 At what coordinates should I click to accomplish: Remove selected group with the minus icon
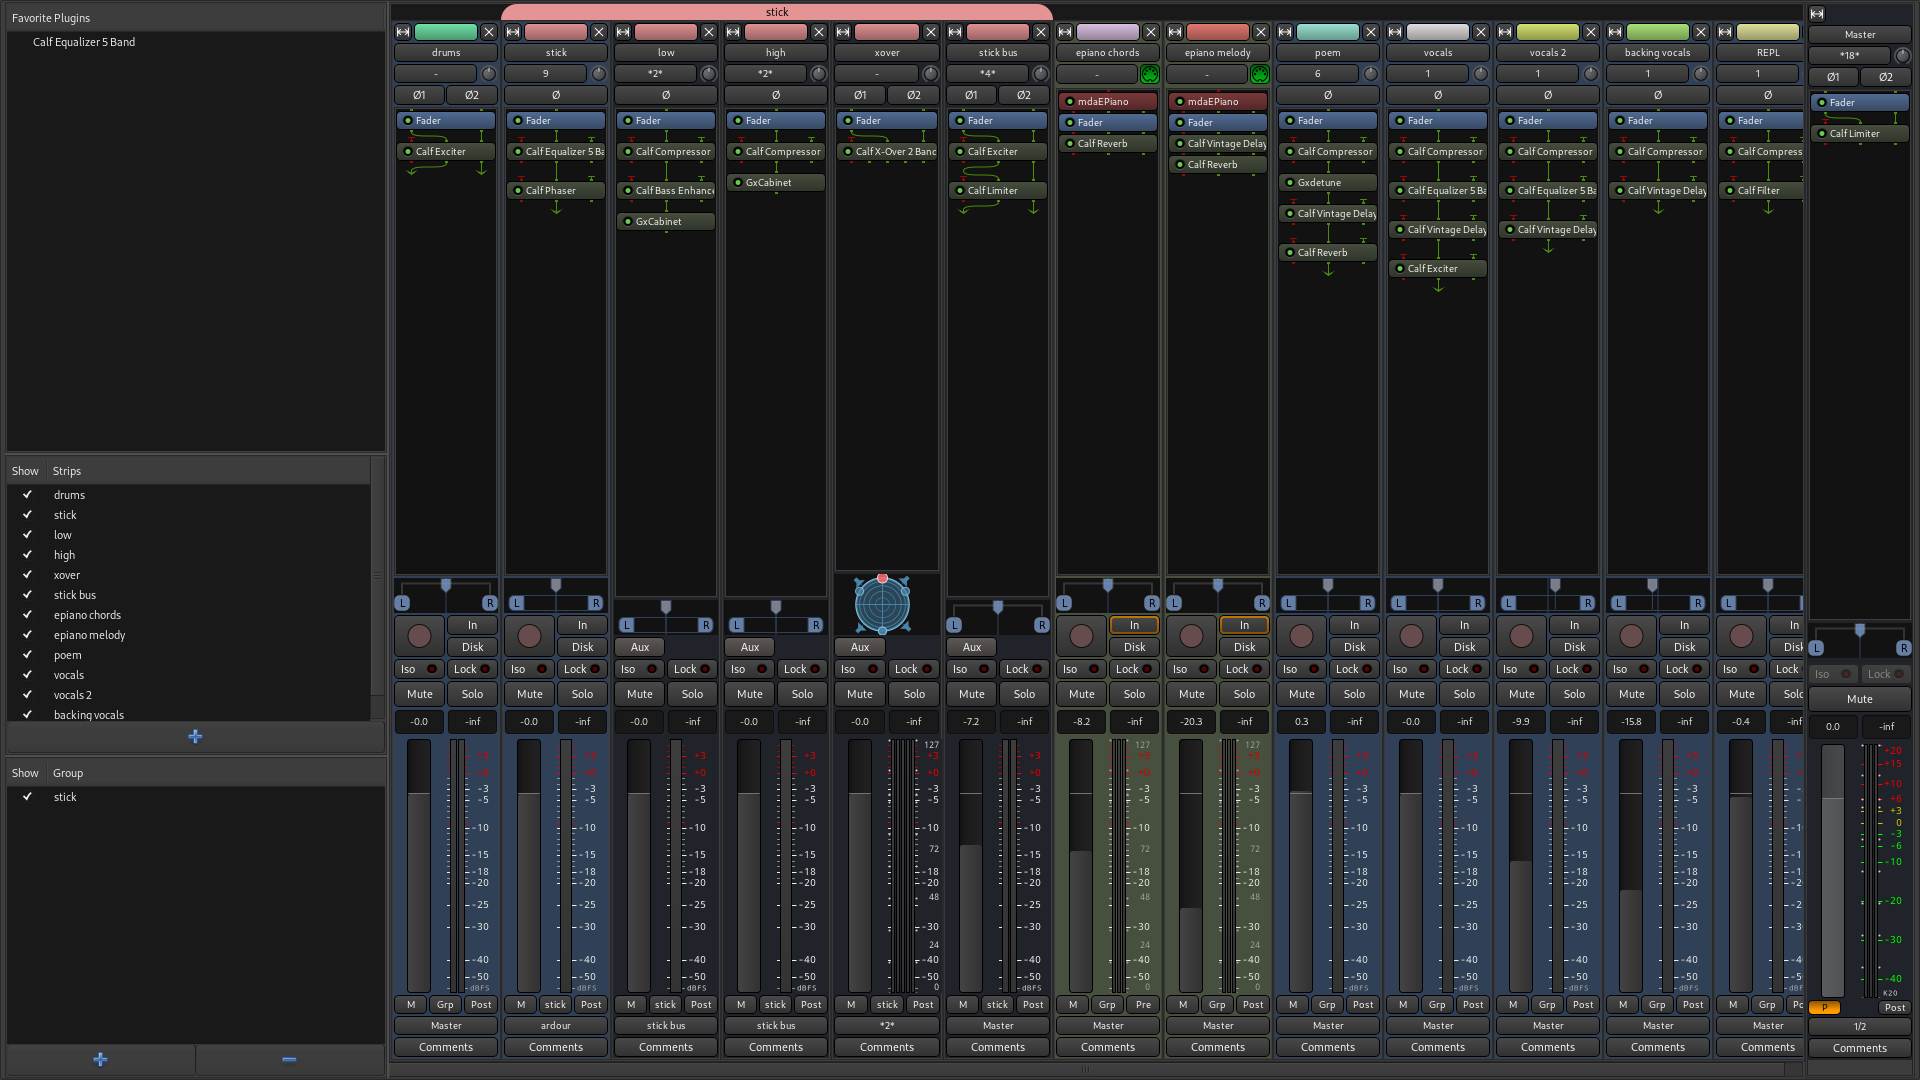[x=289, y=1059]
